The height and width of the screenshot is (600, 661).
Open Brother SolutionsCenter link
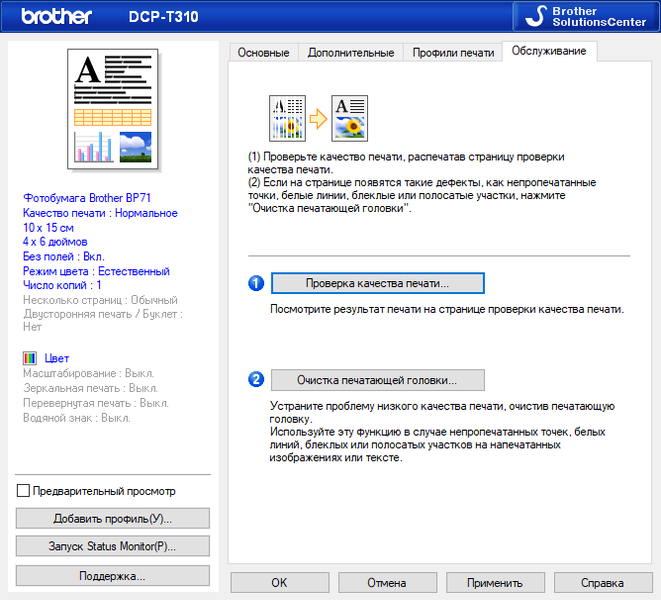point(586,16)
